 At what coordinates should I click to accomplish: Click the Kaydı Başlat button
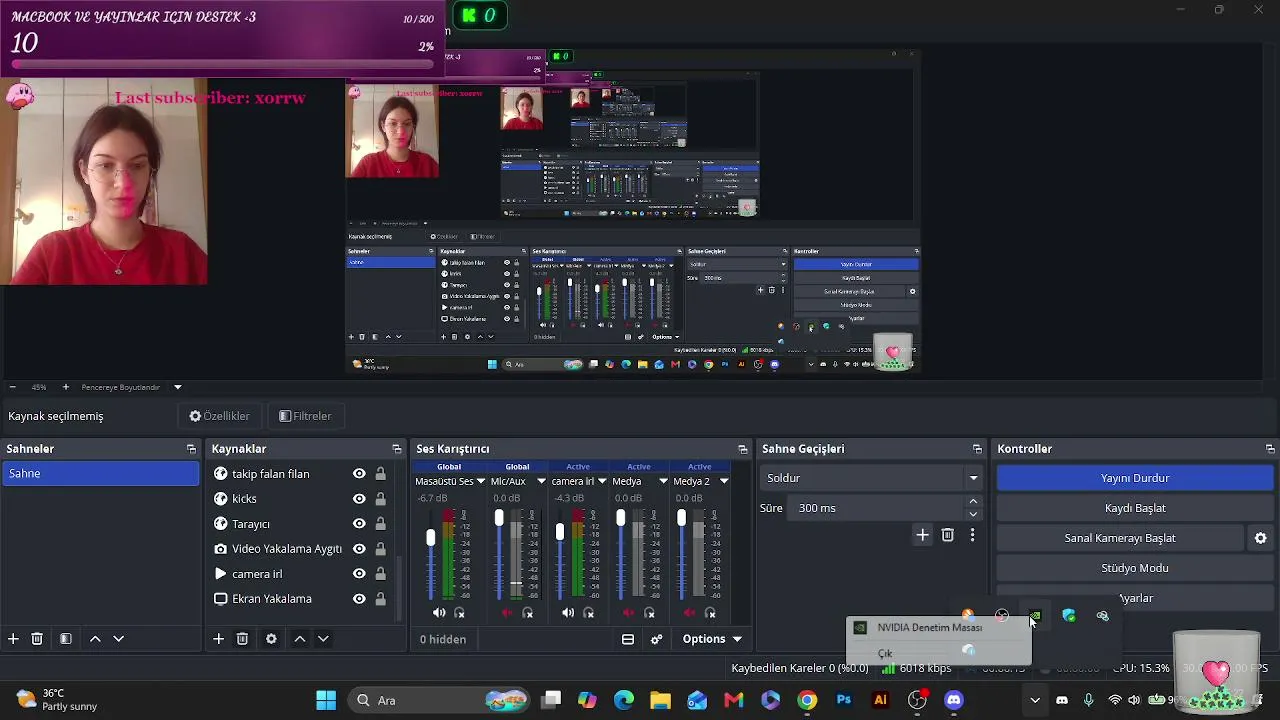1135,508
